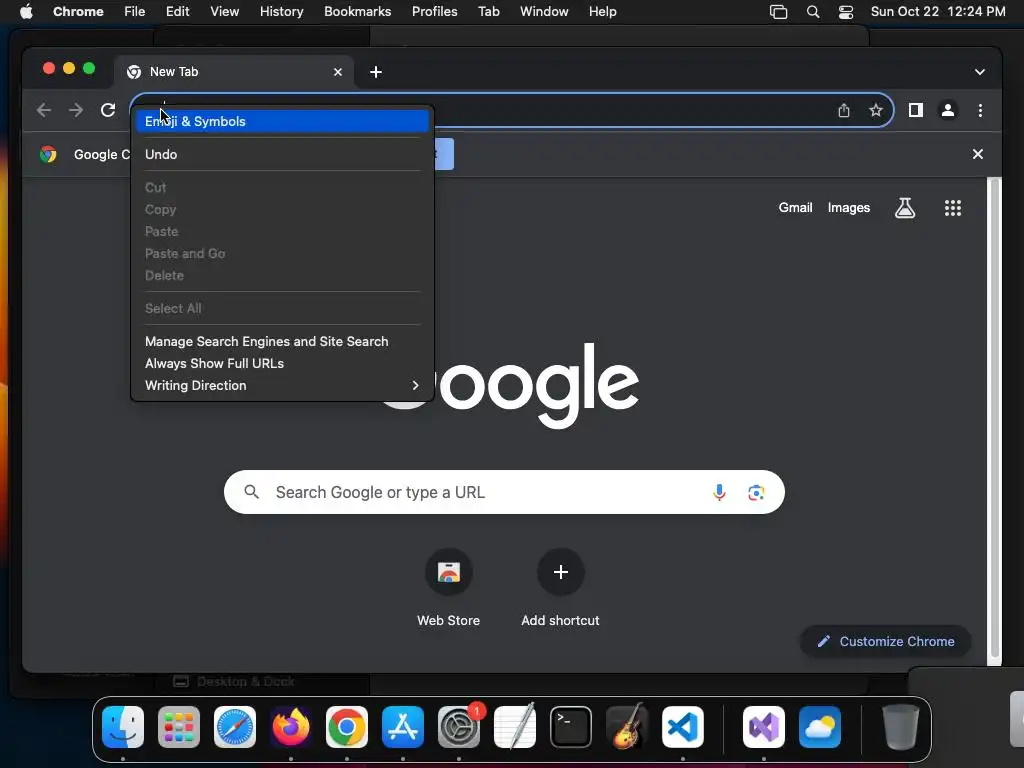Open Trash from the Dock

click(901, 727)
